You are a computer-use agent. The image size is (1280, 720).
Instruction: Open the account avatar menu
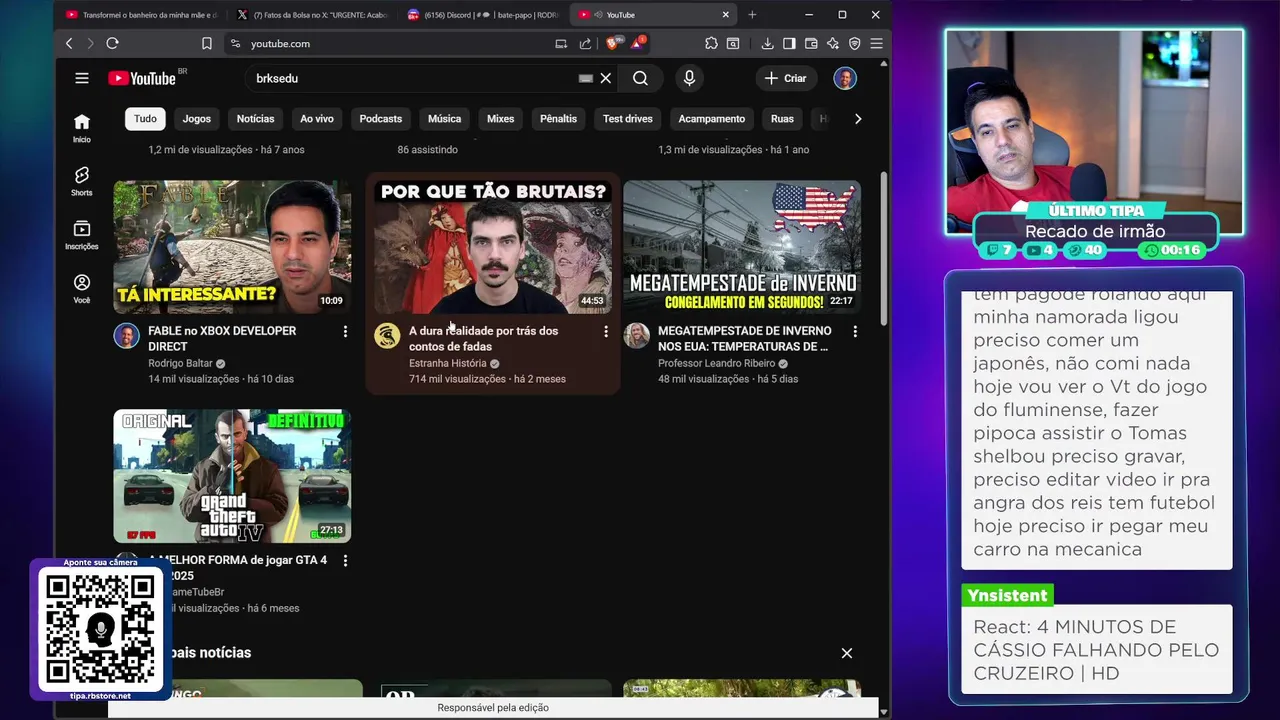coord(845,78)
